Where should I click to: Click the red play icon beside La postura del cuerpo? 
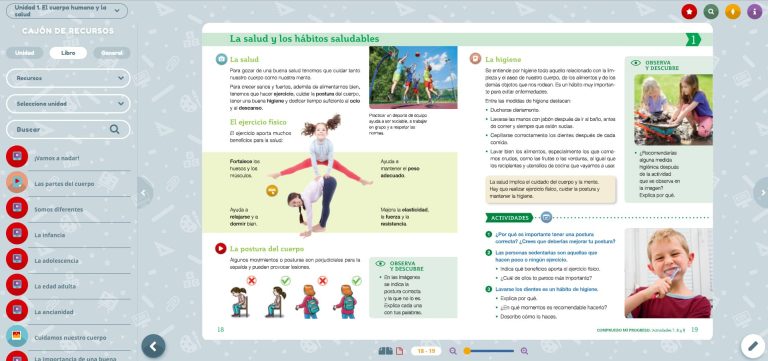click(x=221, y=248)
